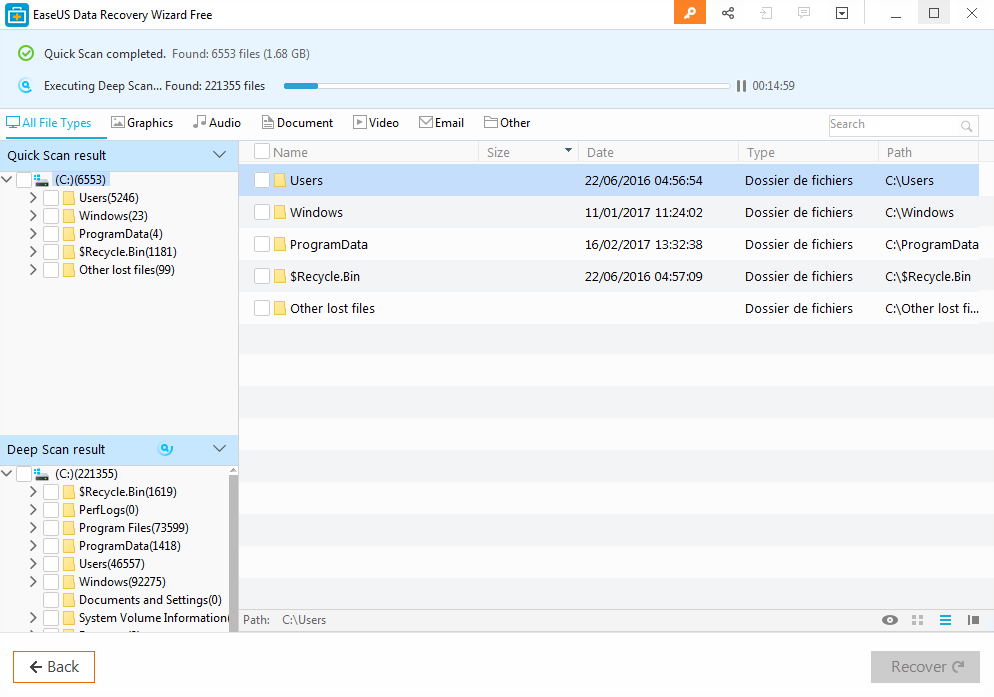The width and height of the screenshot is (994, 697).
Task: Show the Document file type tab
Action: point(297,123)
